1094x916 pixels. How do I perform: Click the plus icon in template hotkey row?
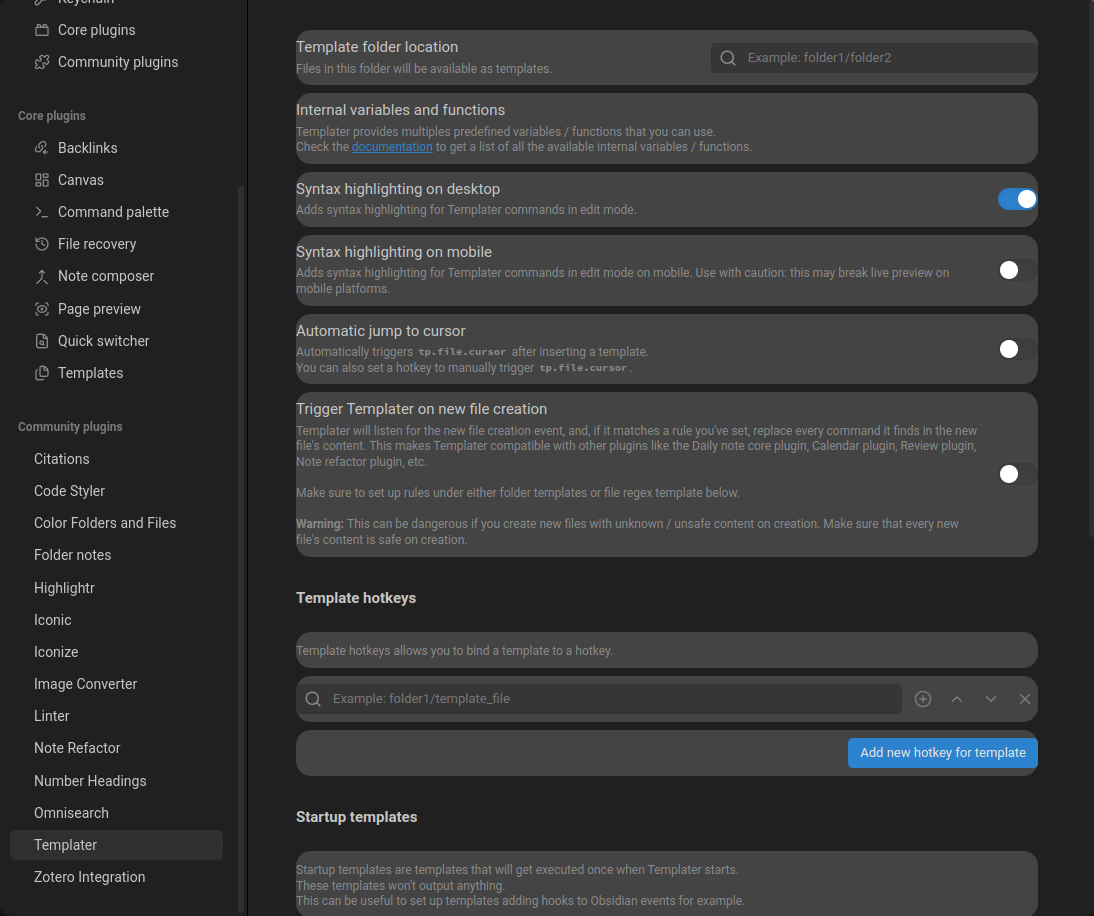tap(923, 699)
